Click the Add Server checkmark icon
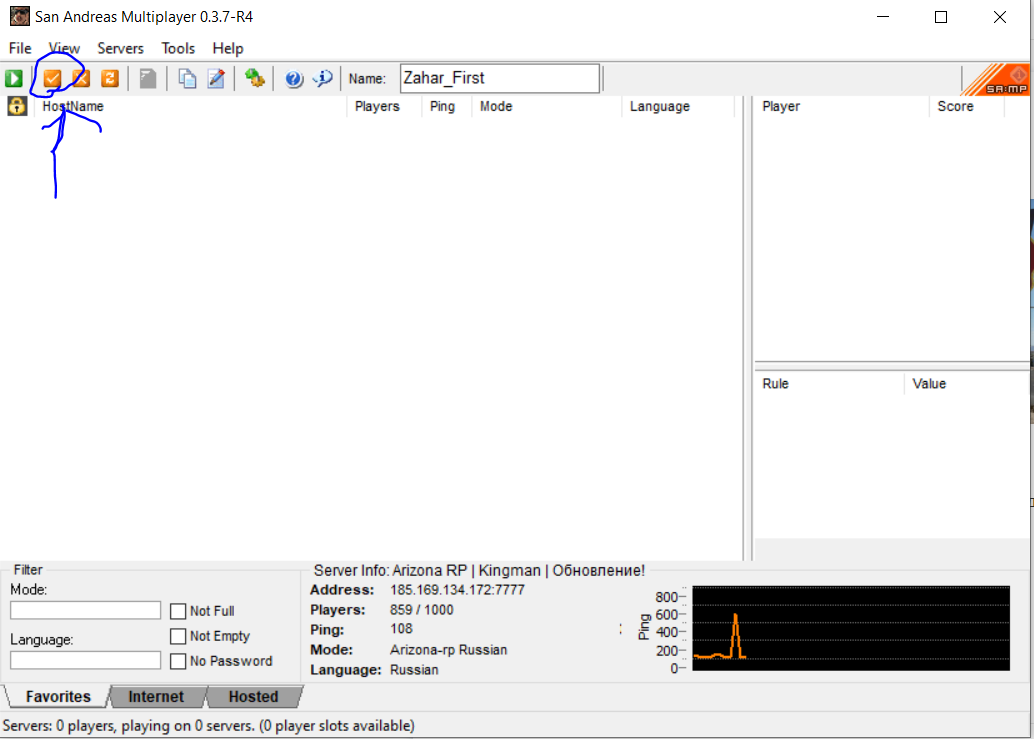Viewport: 1034px width, 739px height. [52, 78]
